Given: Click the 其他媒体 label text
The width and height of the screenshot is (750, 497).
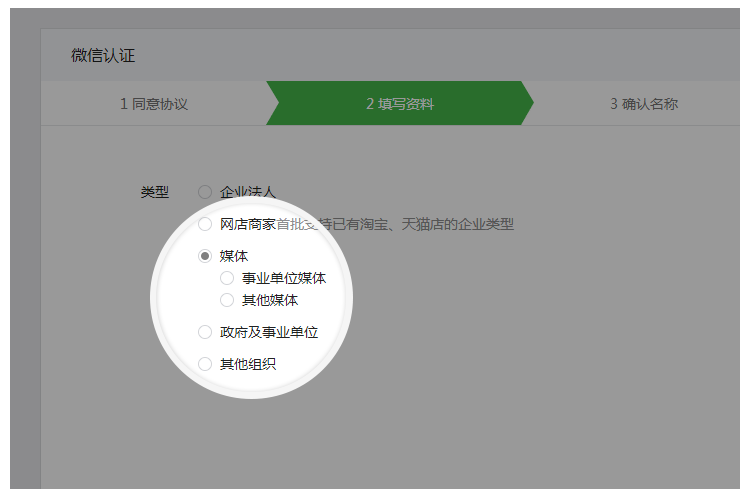Looking at the screenshot, I should pos(269,299).
